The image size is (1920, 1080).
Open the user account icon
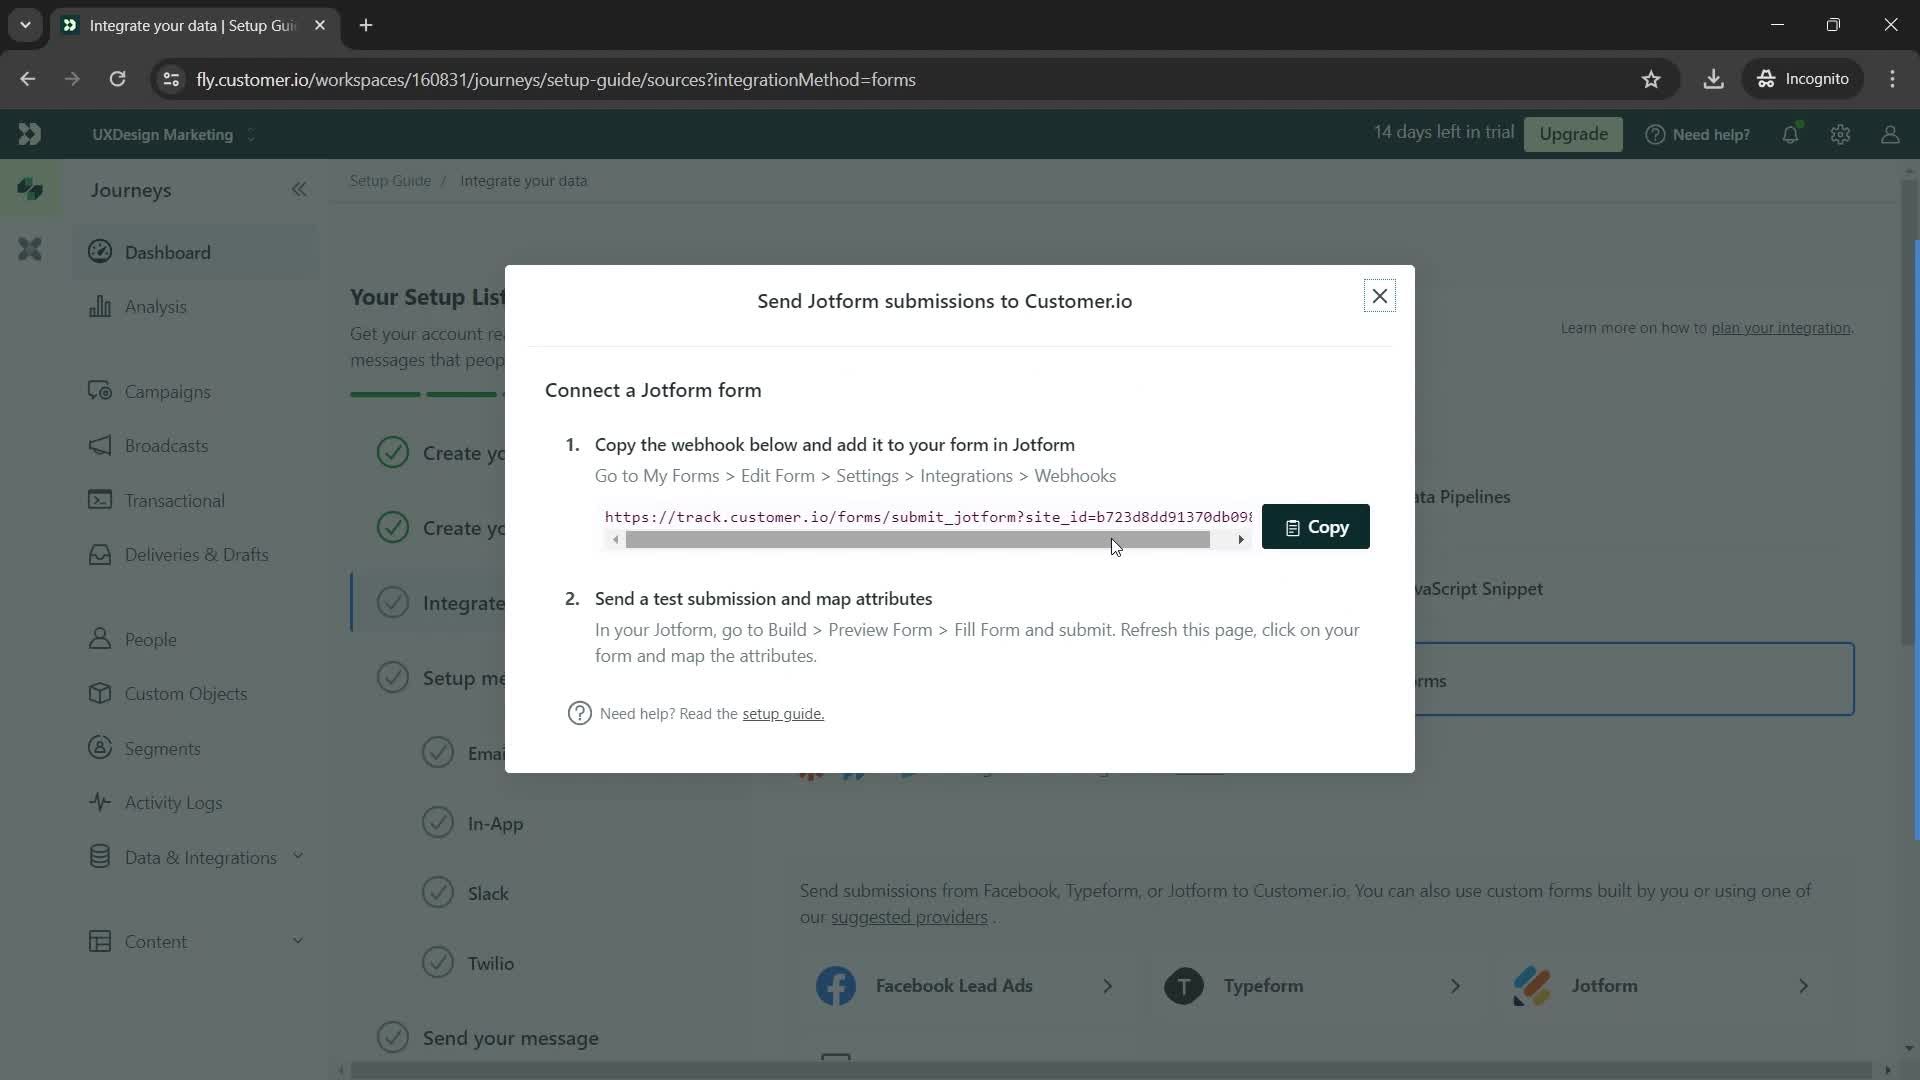1890,134
